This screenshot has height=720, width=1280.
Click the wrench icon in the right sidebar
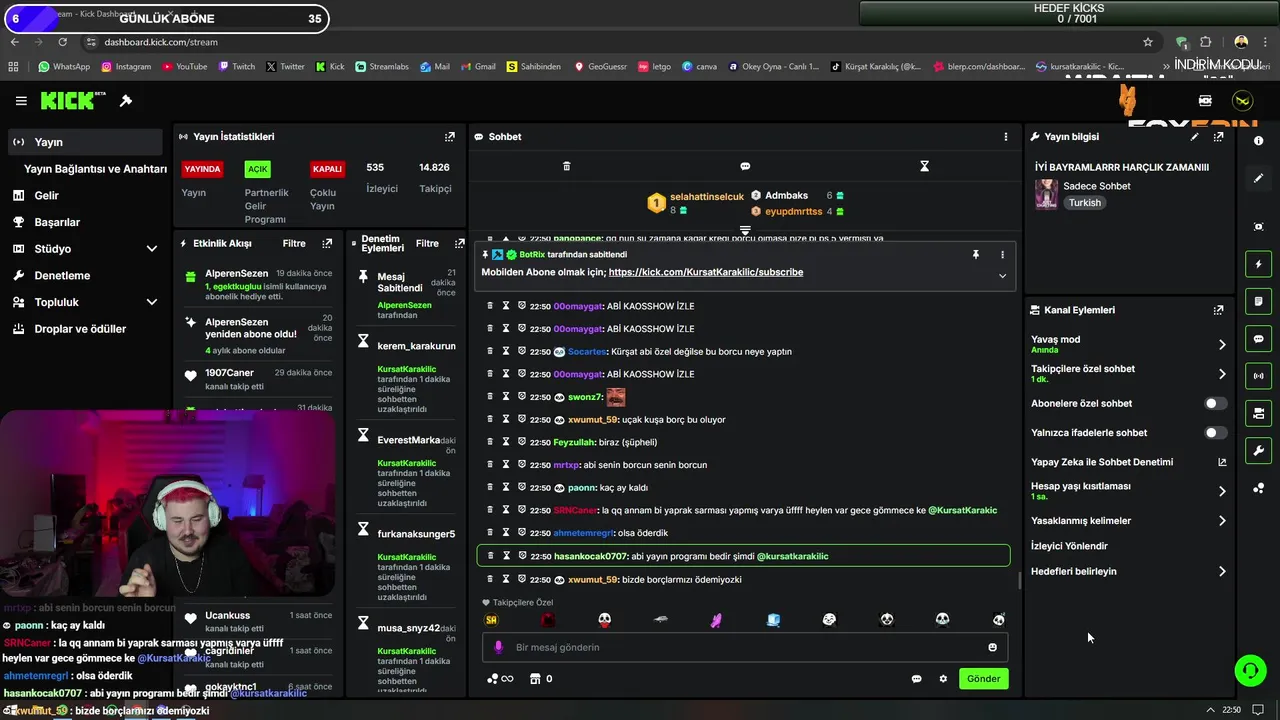[x=1258, y=451]
